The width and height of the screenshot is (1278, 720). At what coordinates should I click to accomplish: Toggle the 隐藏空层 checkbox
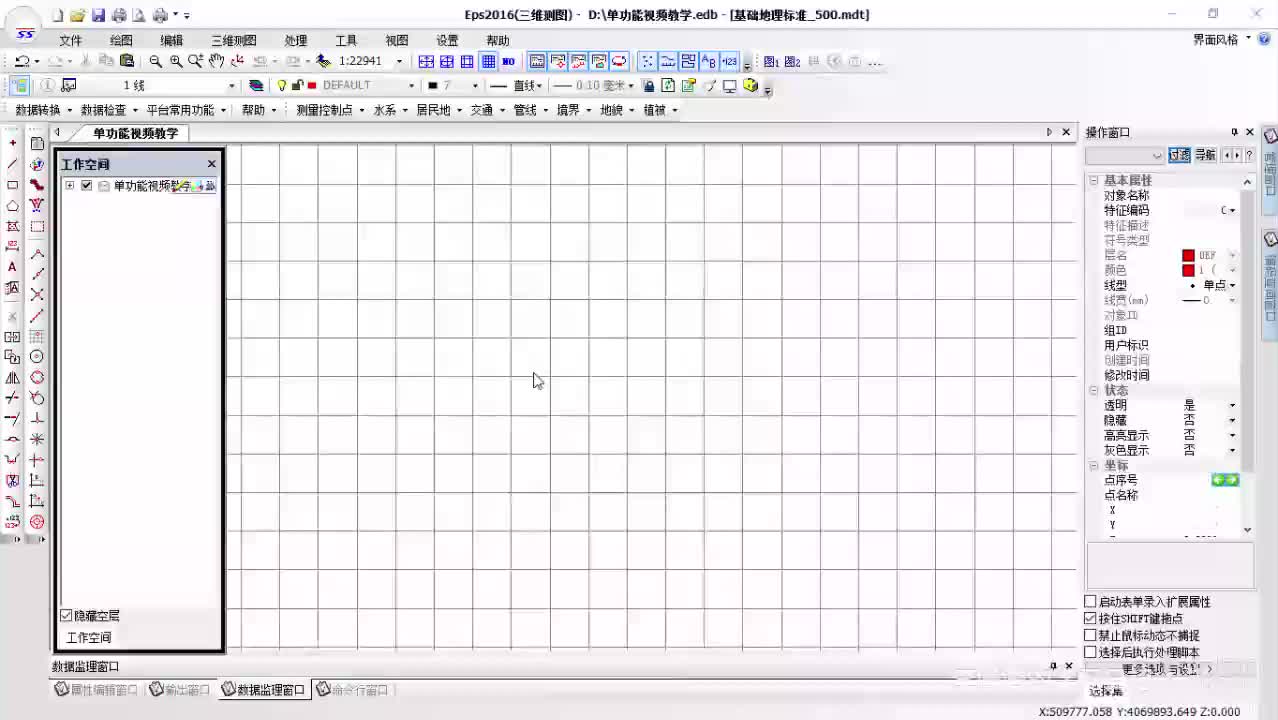[66, 616]
